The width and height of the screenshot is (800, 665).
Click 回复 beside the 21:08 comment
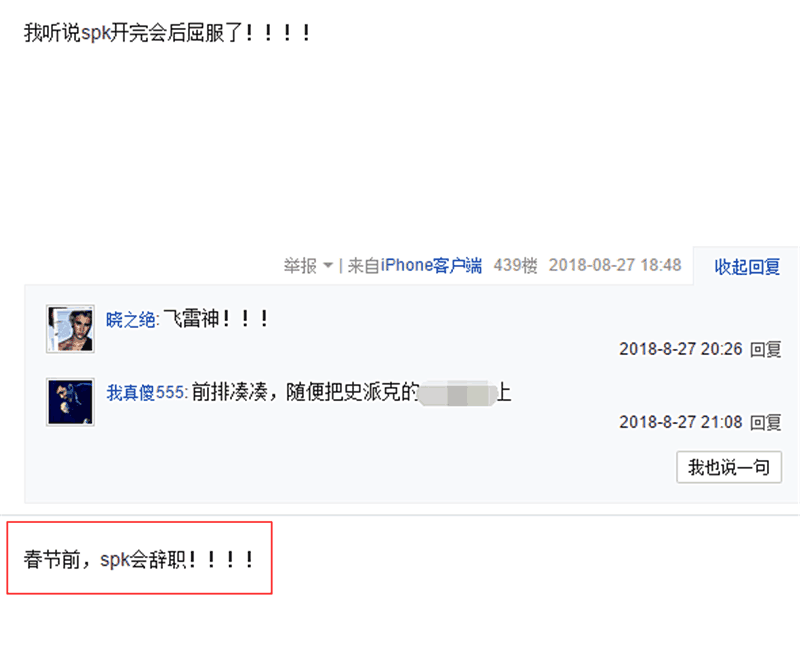pos(766,423)
